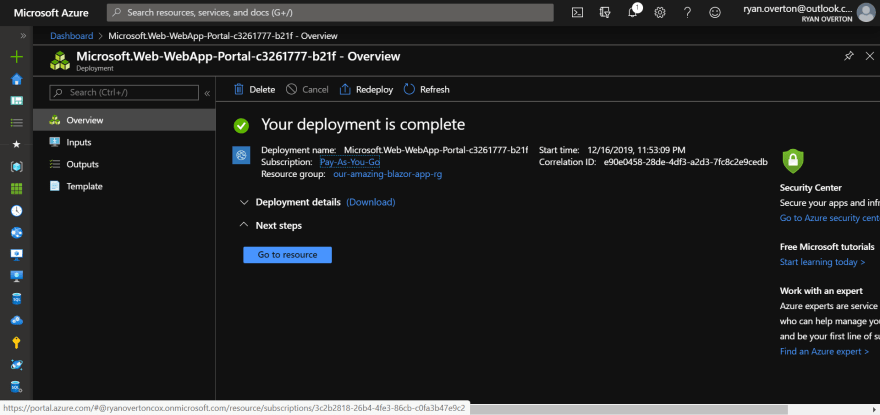The height and width of the screenshot is (415, 880).
Task: Open the All services list icon
Action: click(17, 122)
